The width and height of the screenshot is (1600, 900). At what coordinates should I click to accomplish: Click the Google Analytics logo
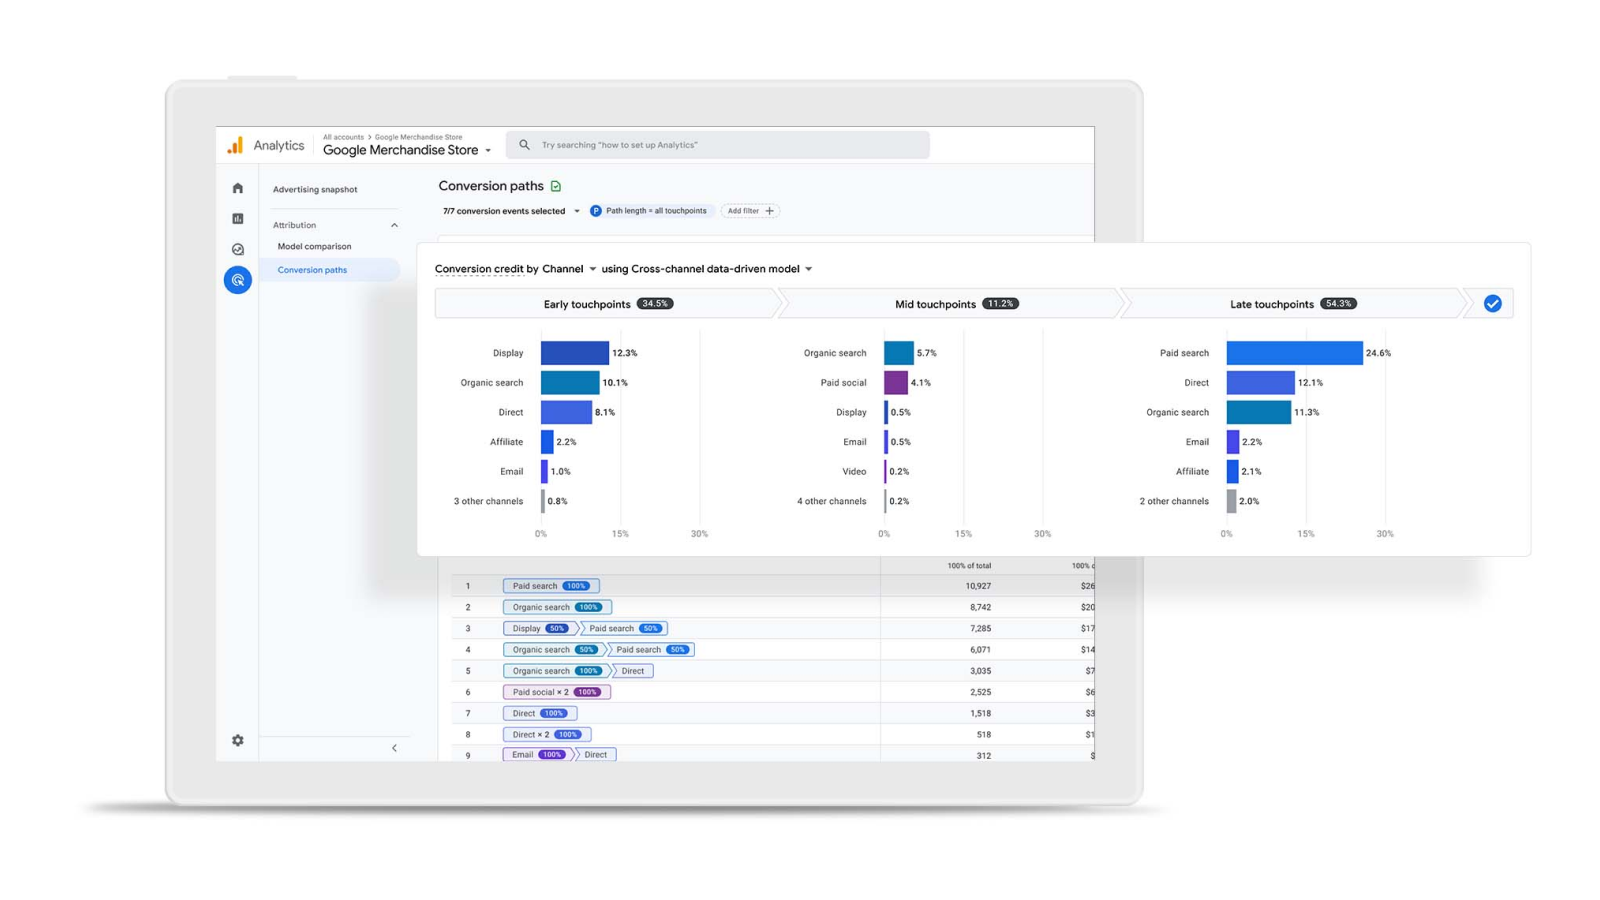click(x=237, y=145)
